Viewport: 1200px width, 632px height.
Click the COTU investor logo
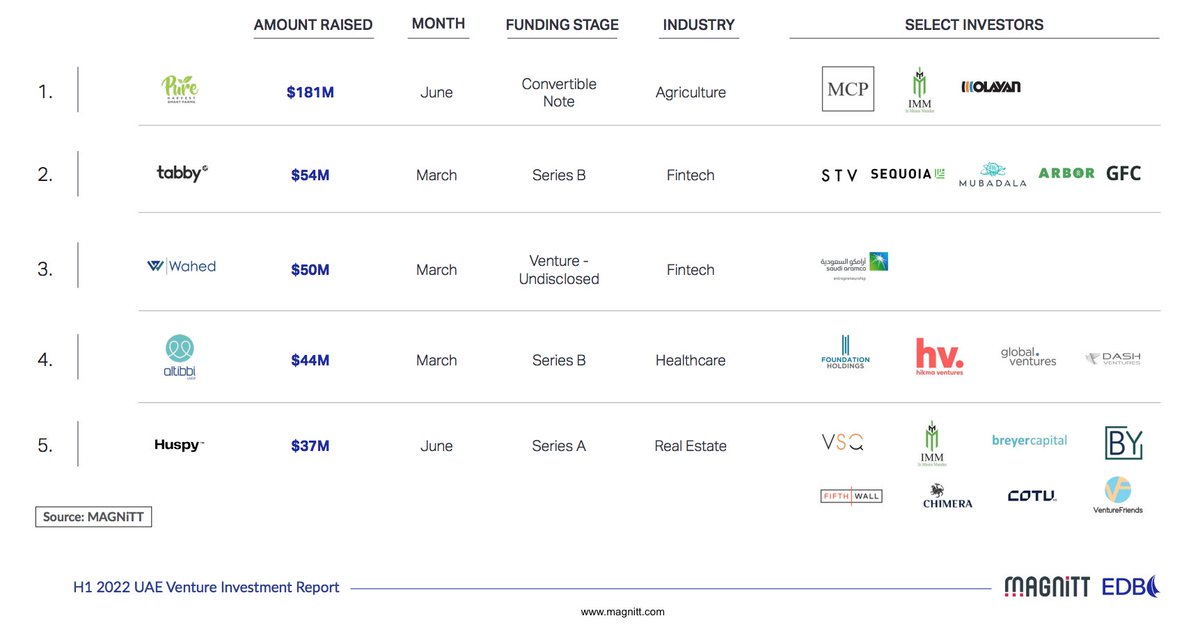point(1031,495)
